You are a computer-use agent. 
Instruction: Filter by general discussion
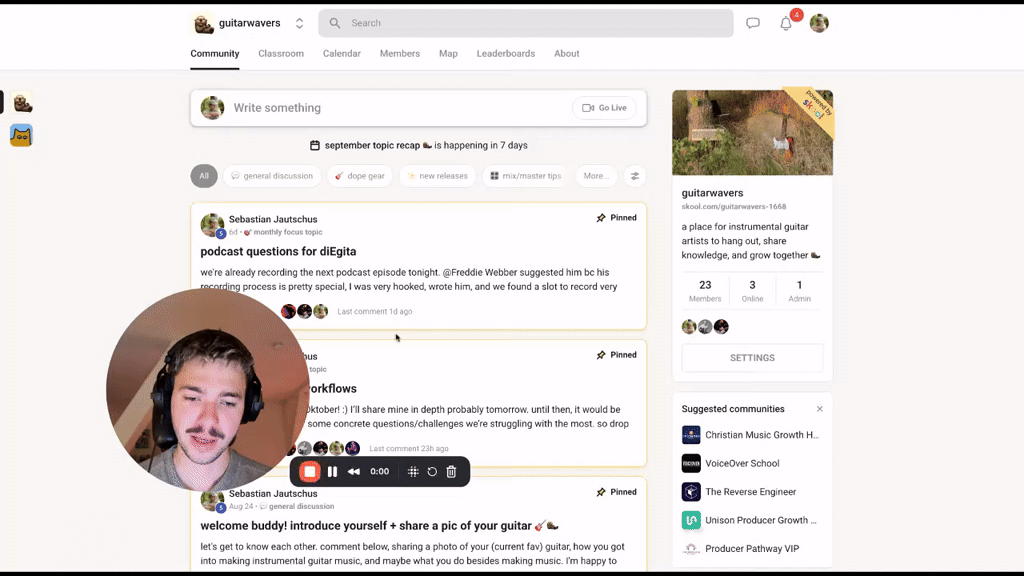[272, 176]
